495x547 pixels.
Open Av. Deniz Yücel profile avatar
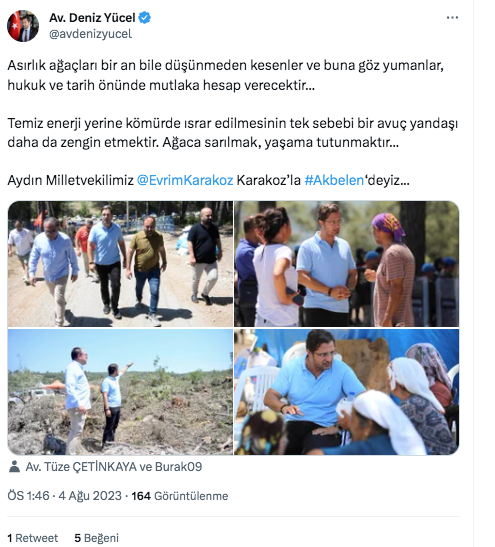[23, 26]
